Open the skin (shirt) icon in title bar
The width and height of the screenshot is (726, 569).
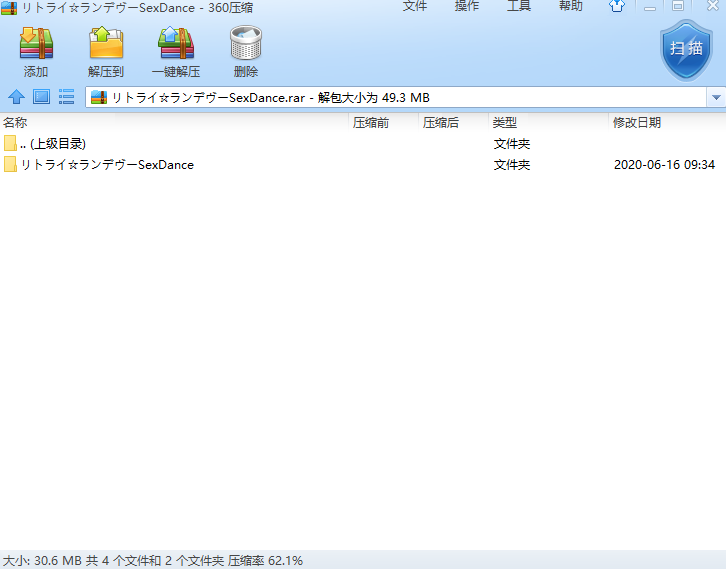618,7
